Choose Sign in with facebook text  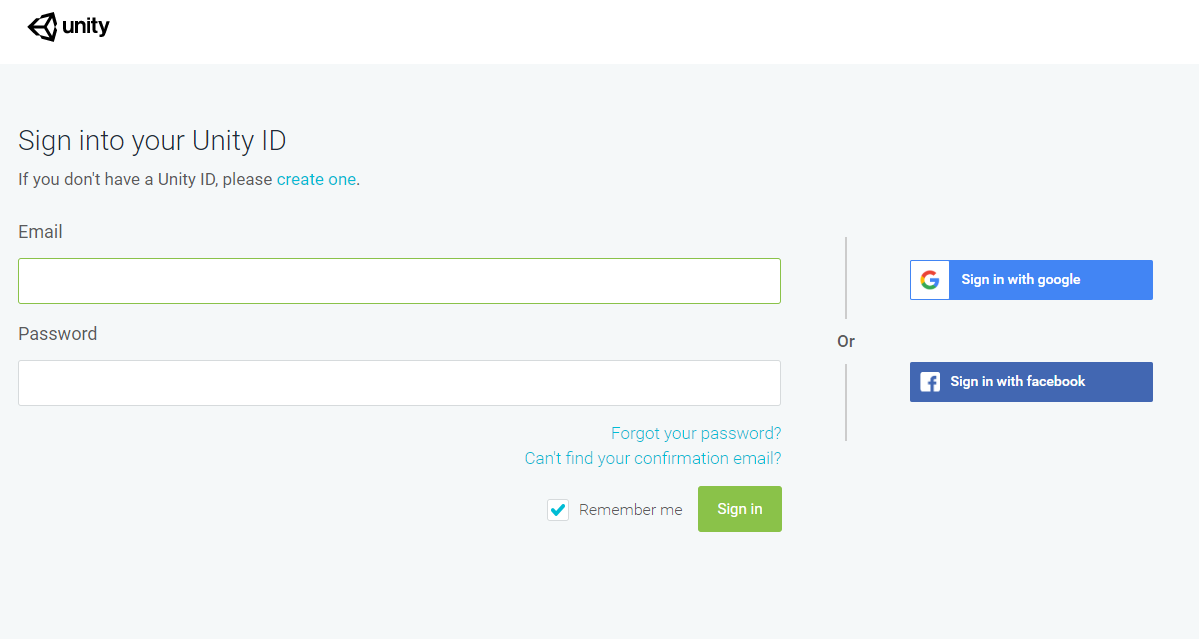point(1018,382)
